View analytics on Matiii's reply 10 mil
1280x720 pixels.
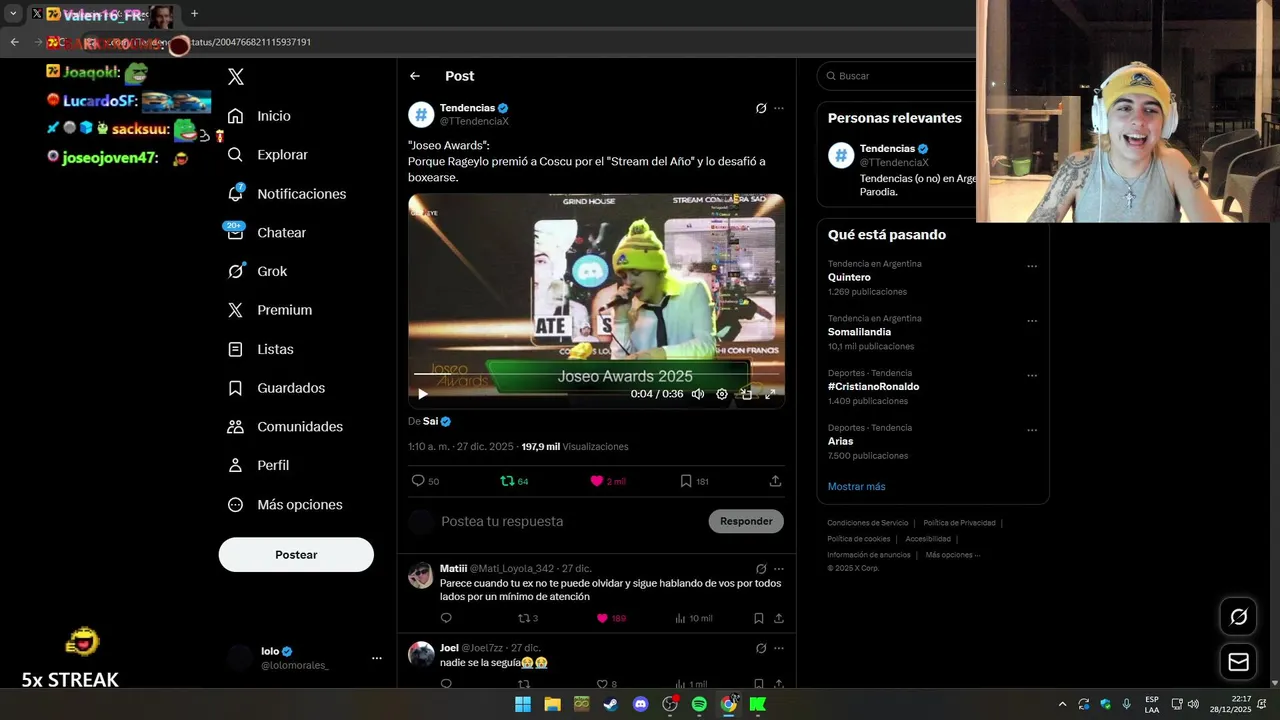pyautogui.click(x=694, y=618)
